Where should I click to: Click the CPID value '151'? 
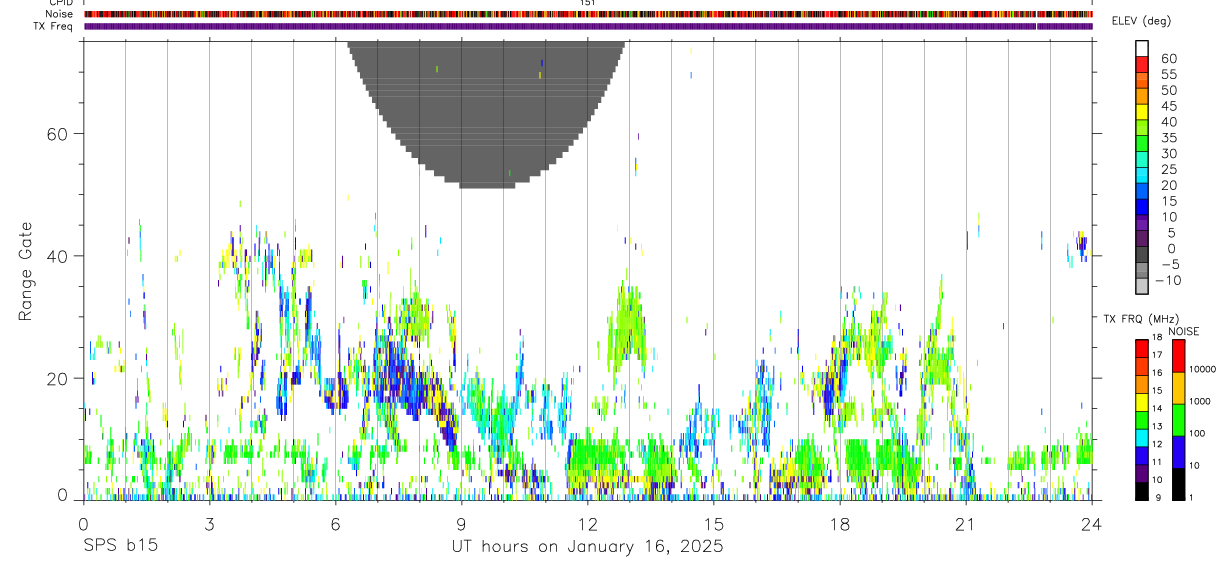(588, 3)
